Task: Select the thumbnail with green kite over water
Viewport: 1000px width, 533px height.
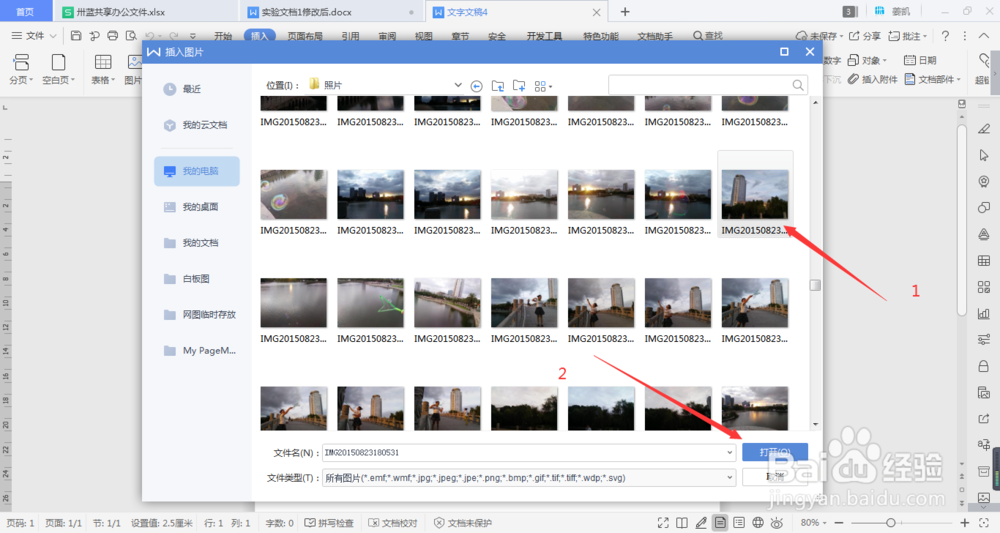Action: pyautogui.click(x=371, y=303)
